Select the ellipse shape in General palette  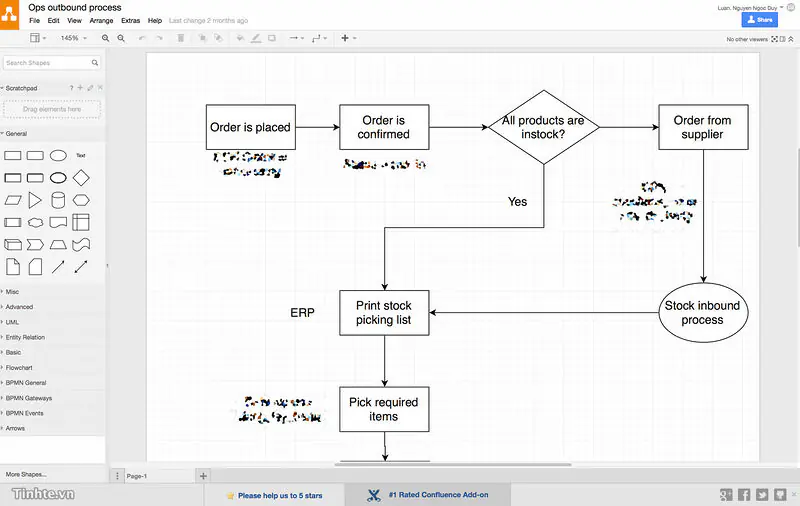58,156
